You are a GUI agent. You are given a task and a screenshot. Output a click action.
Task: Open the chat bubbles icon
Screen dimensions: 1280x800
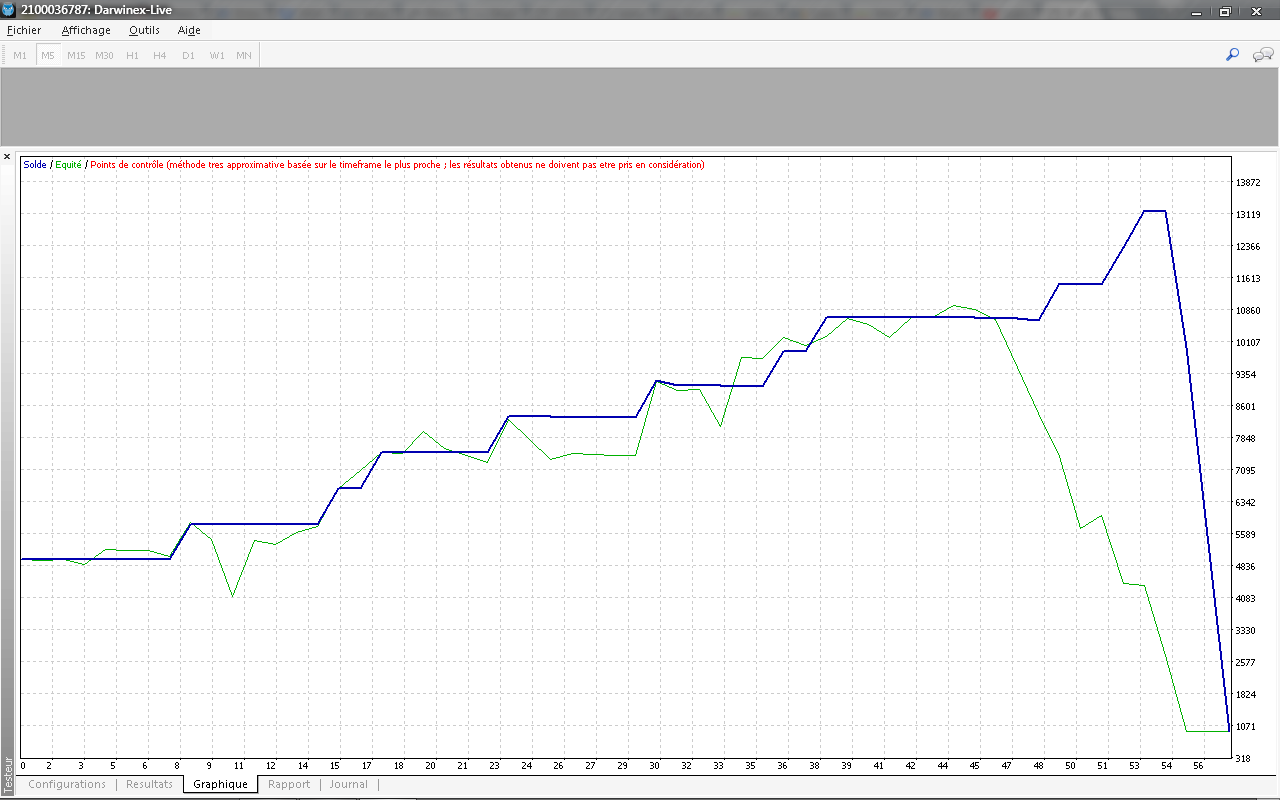[1262, 55]
